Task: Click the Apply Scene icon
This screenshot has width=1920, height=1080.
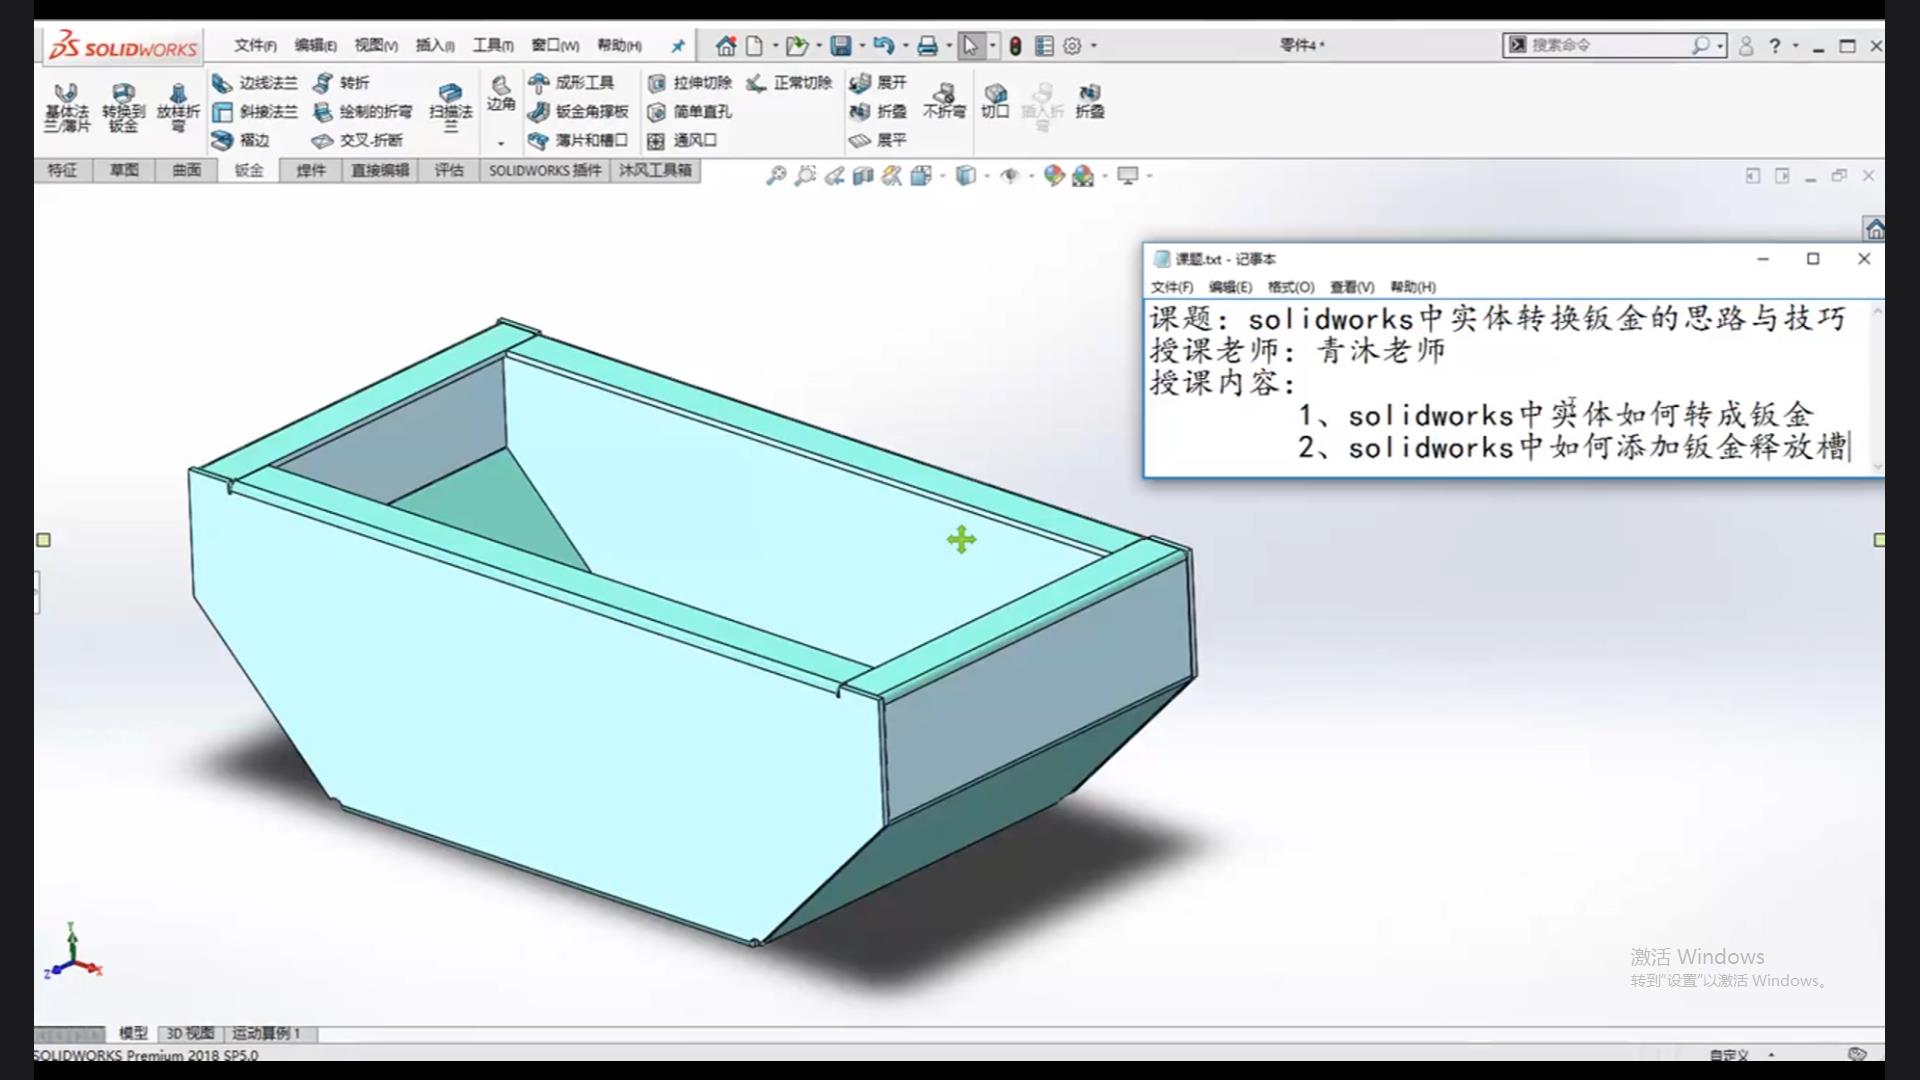Action: point(1083,177)
